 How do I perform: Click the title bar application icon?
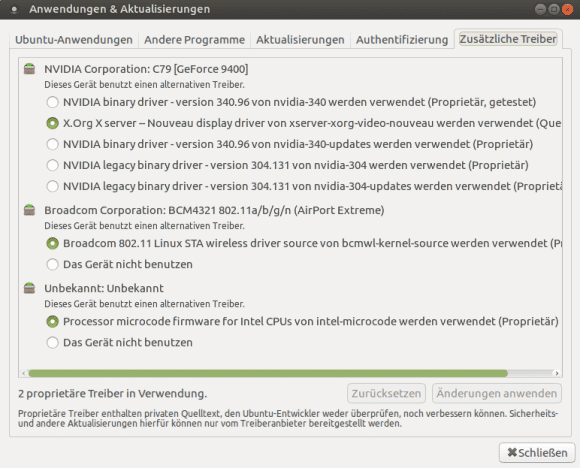tap(14, 9)
